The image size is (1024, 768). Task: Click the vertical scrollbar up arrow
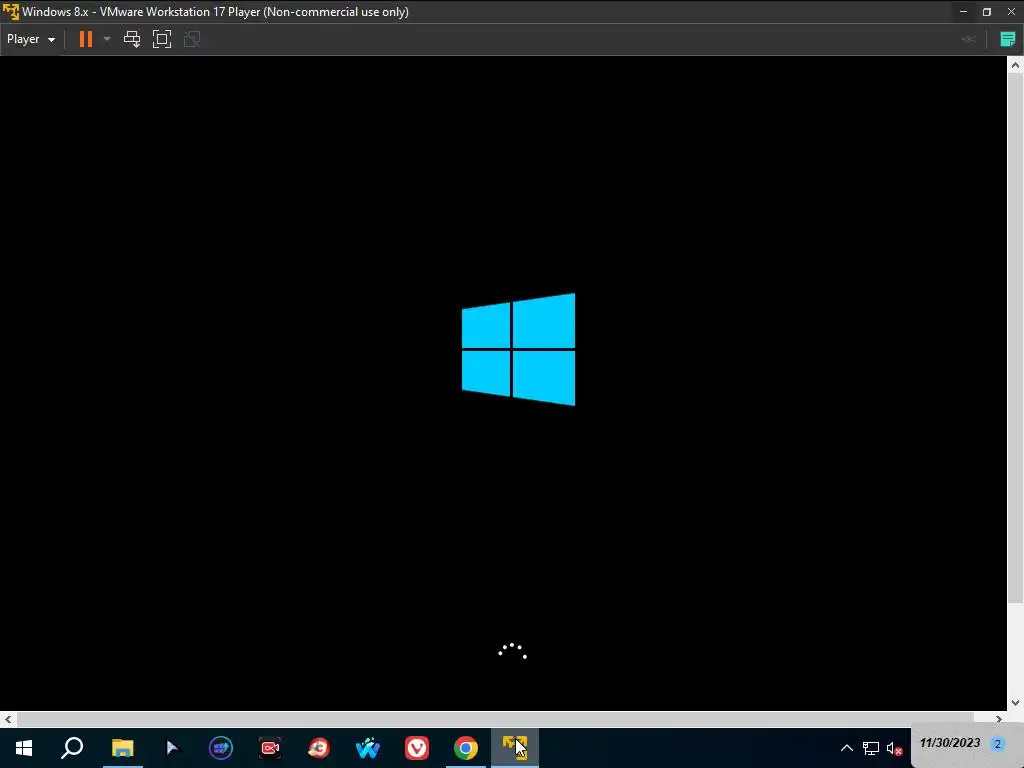click(1015, 65)
